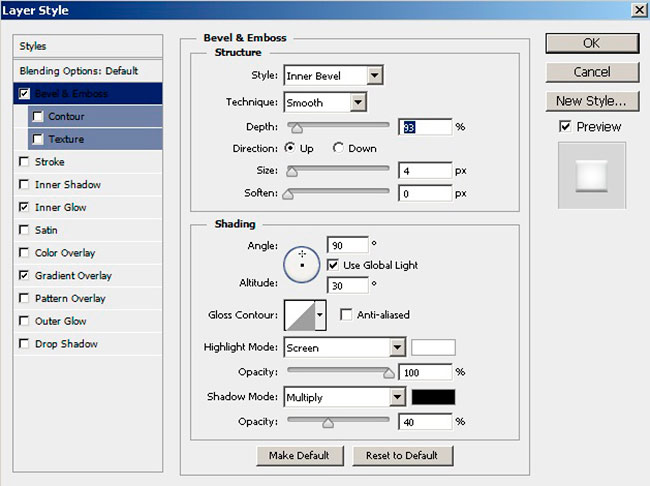Click the Shadow Opacity value field
The image size is (650, 486).
(425, 422)
